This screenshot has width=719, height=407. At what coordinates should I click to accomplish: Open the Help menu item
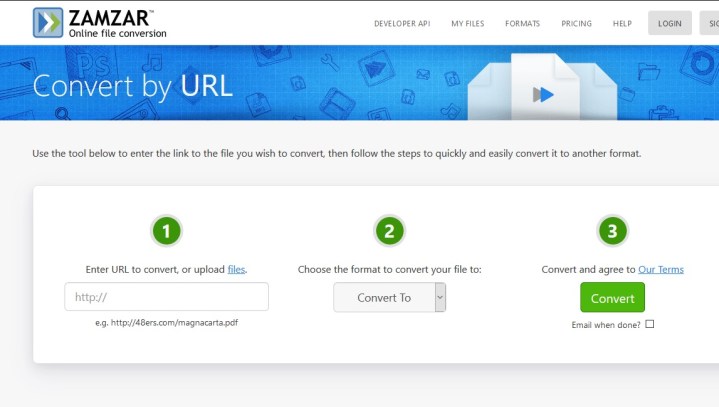[x=622, y=23]
